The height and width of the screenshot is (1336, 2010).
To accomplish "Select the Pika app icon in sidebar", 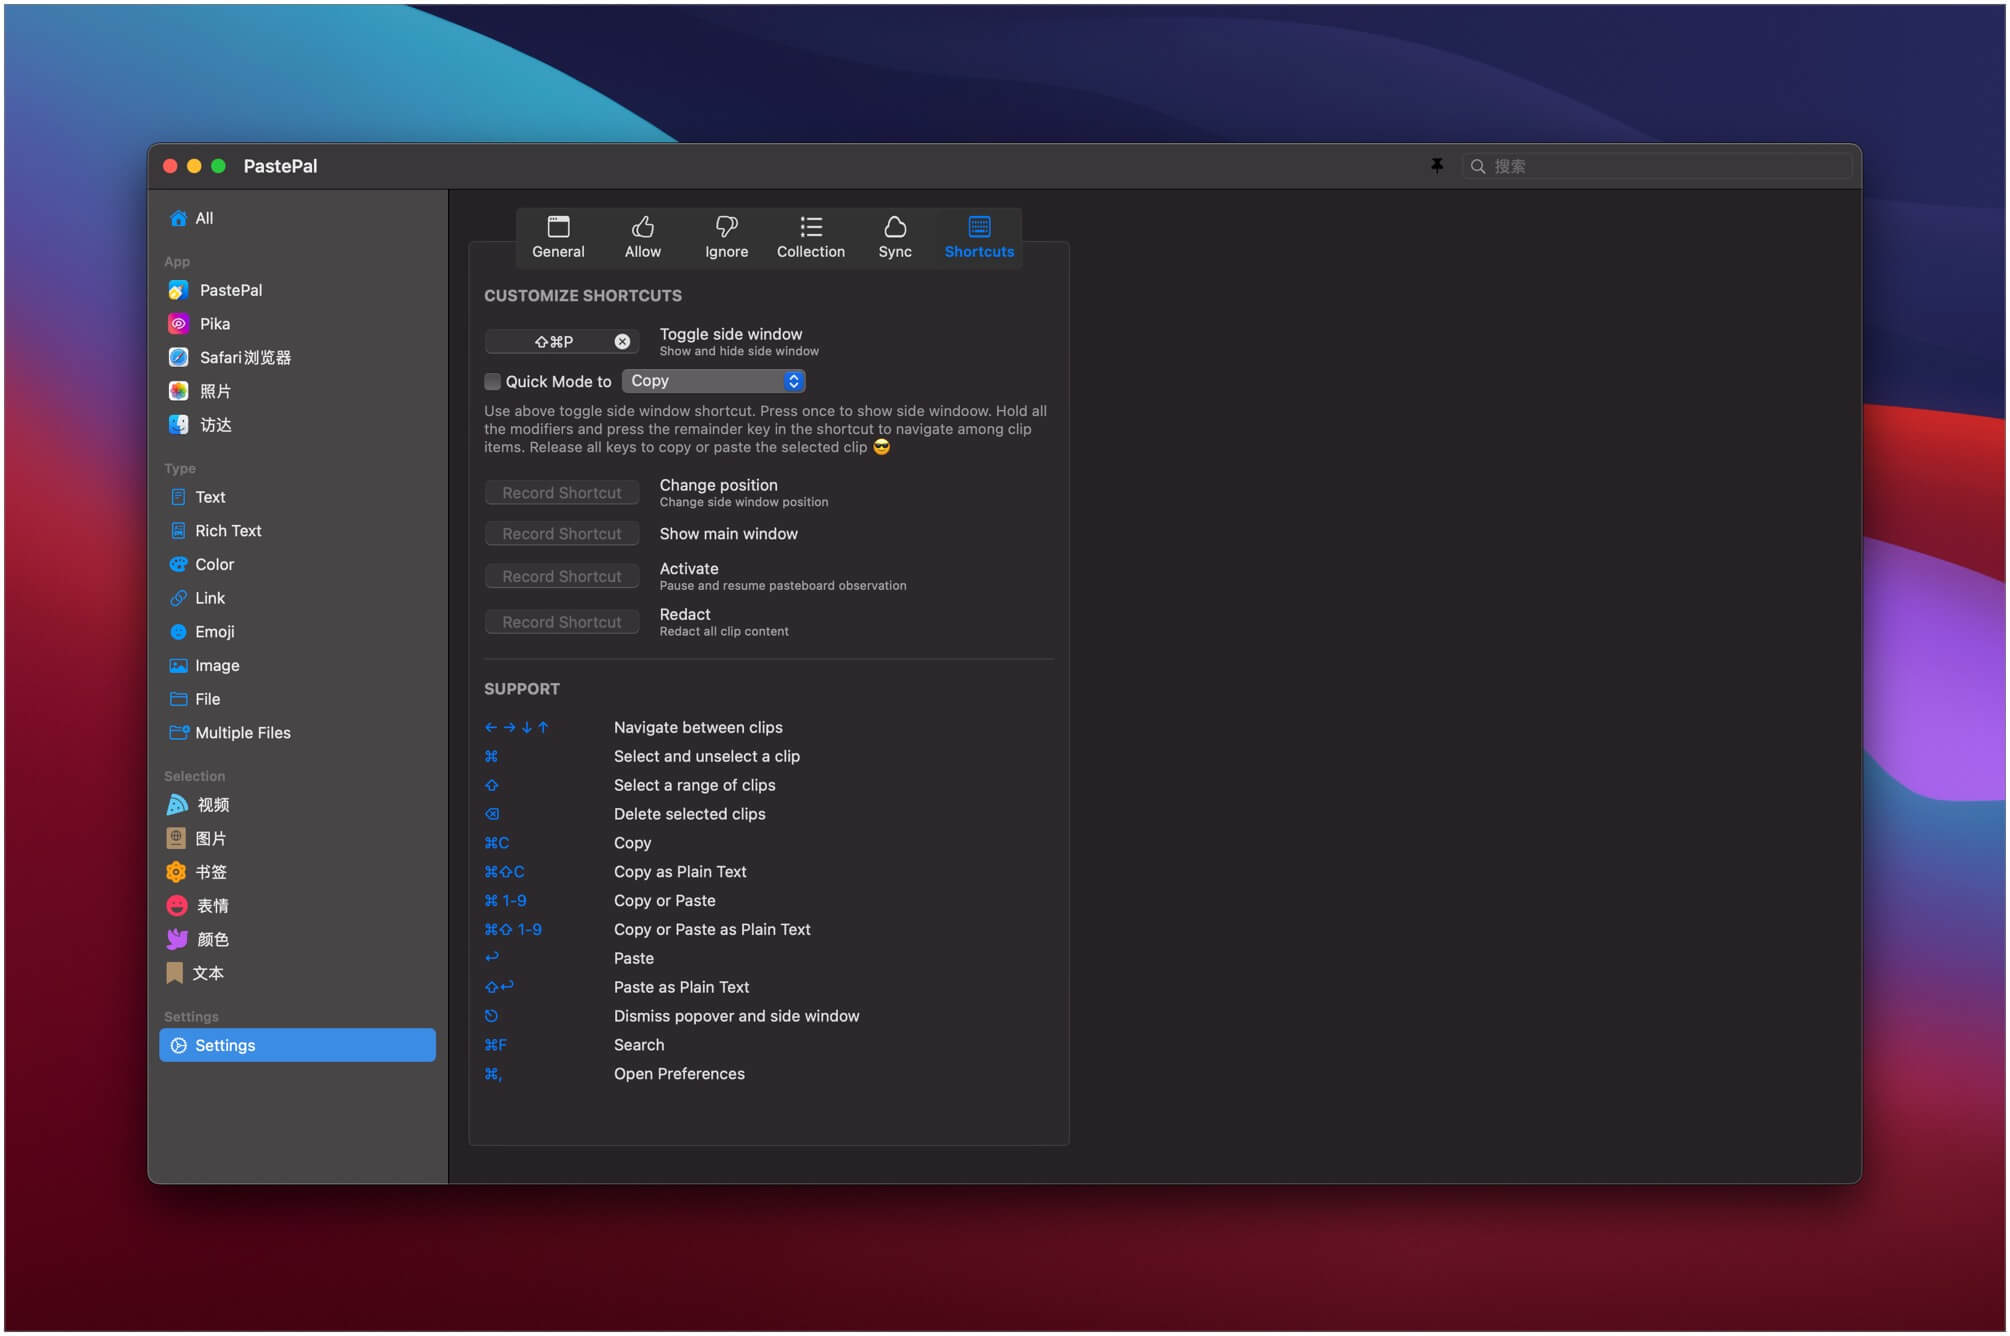I will point(178,324).
